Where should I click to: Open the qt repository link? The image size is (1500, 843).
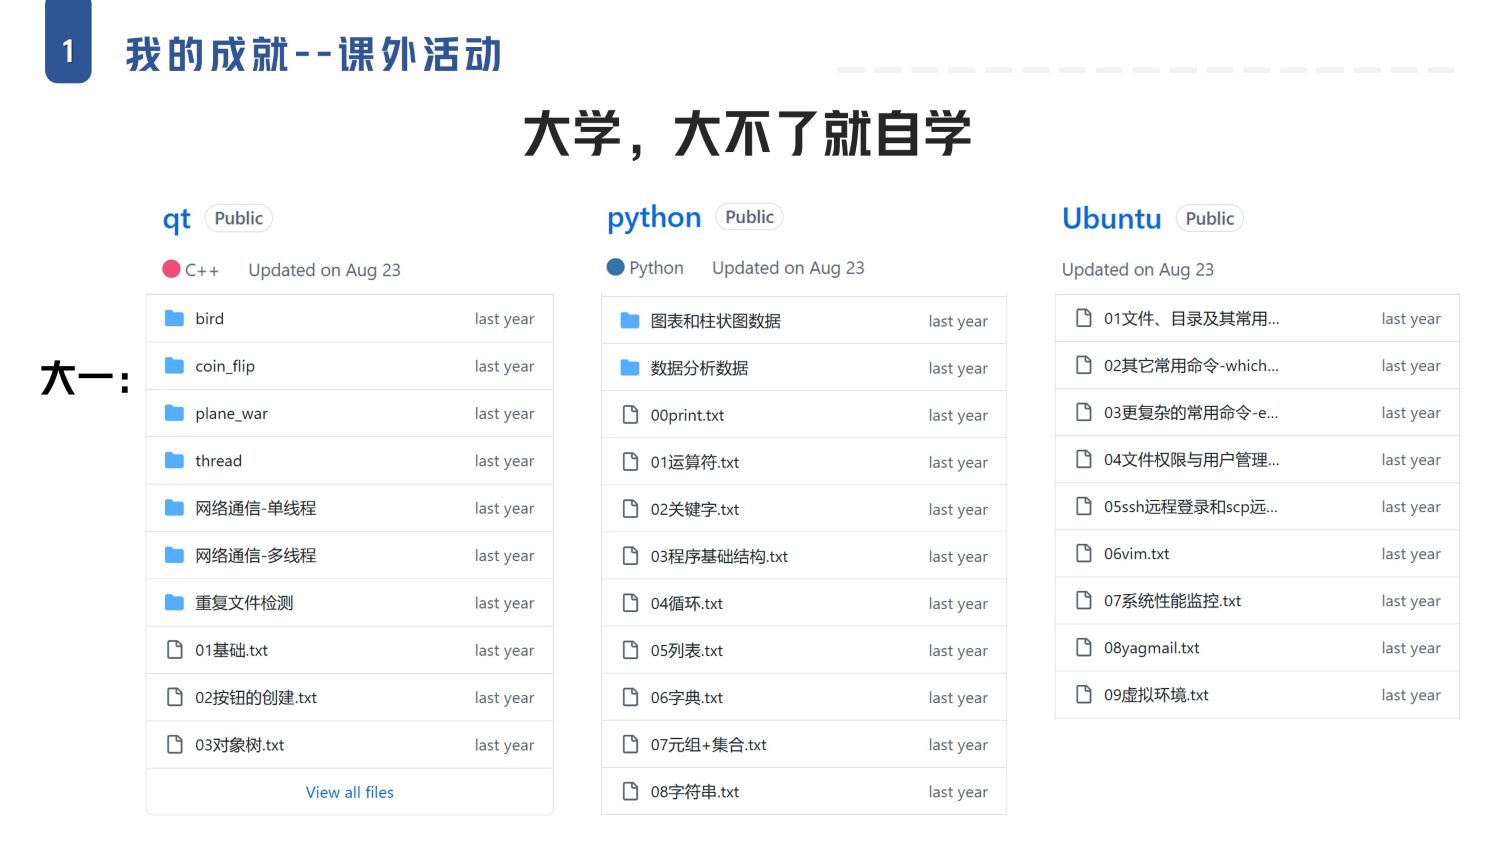tap(177, 219)
